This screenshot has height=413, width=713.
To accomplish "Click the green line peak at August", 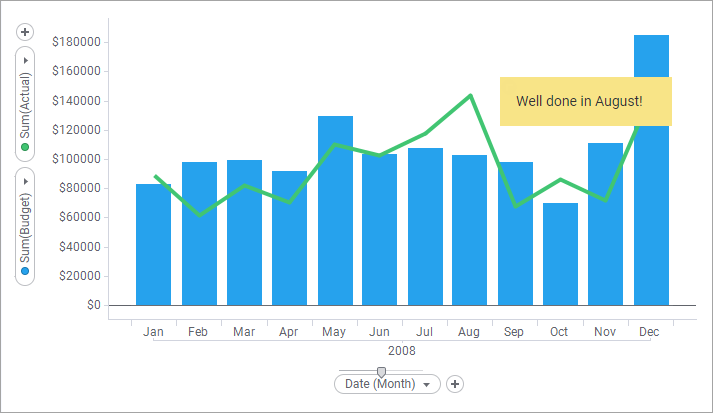I will coord(470,96).
